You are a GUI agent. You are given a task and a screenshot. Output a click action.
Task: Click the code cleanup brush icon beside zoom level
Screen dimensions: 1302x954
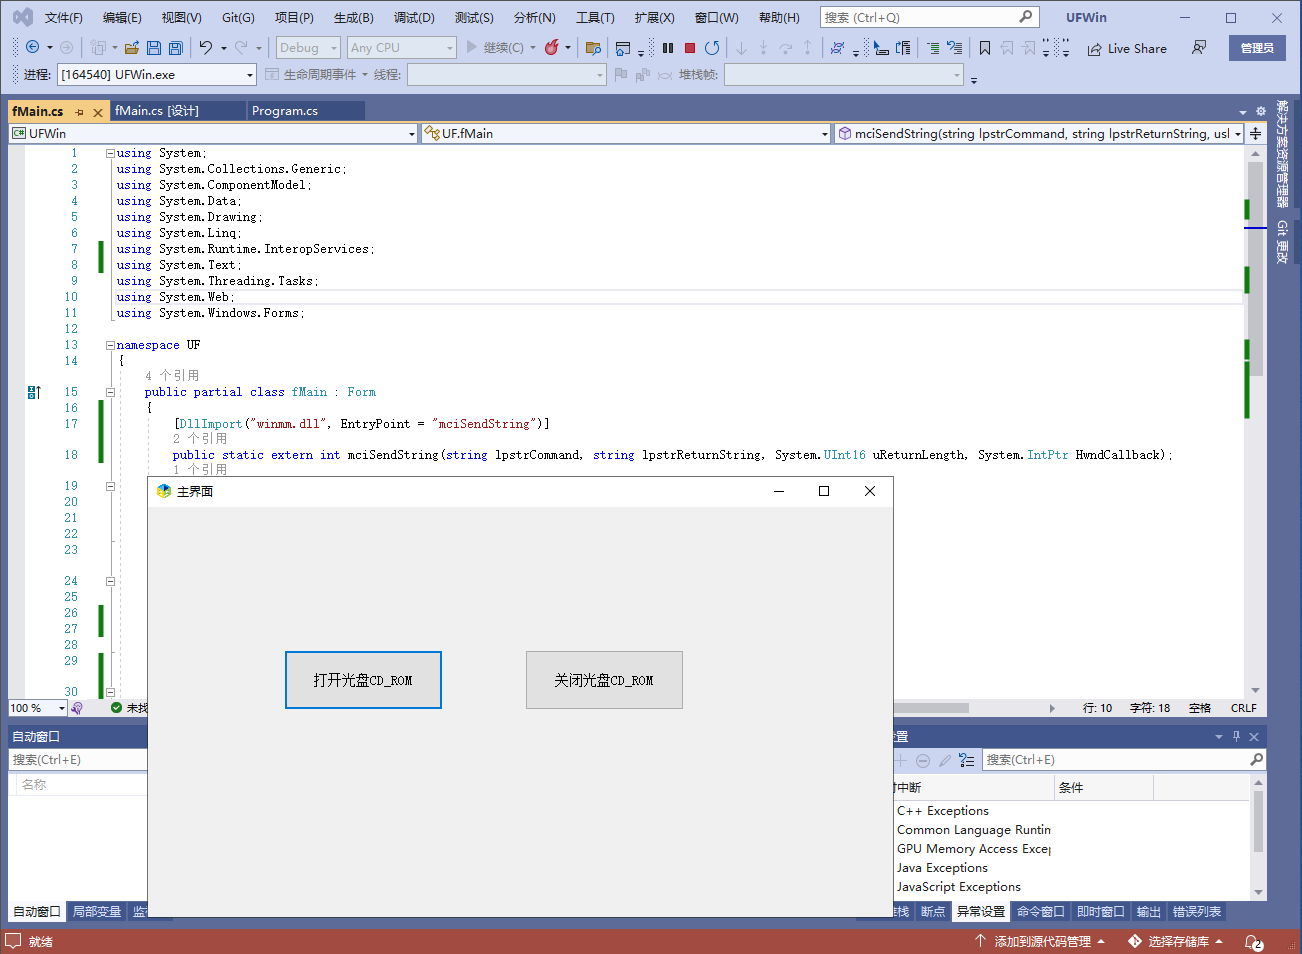pos(77,708)
